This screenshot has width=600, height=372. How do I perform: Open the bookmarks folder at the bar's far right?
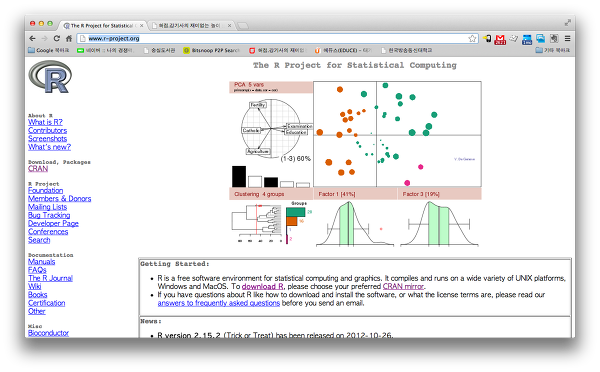click(553, 50)
